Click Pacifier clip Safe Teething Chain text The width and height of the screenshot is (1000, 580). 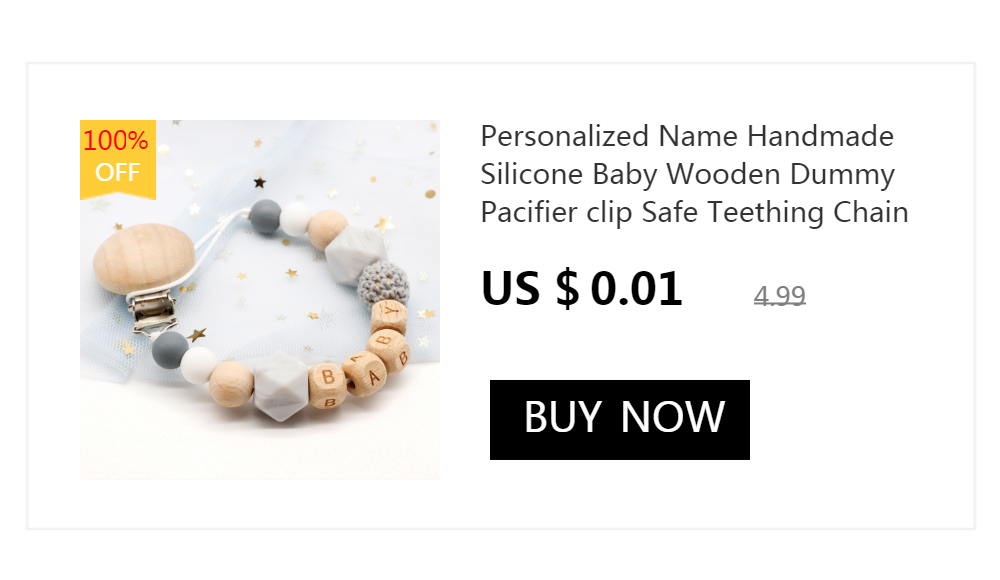(695, 212)
